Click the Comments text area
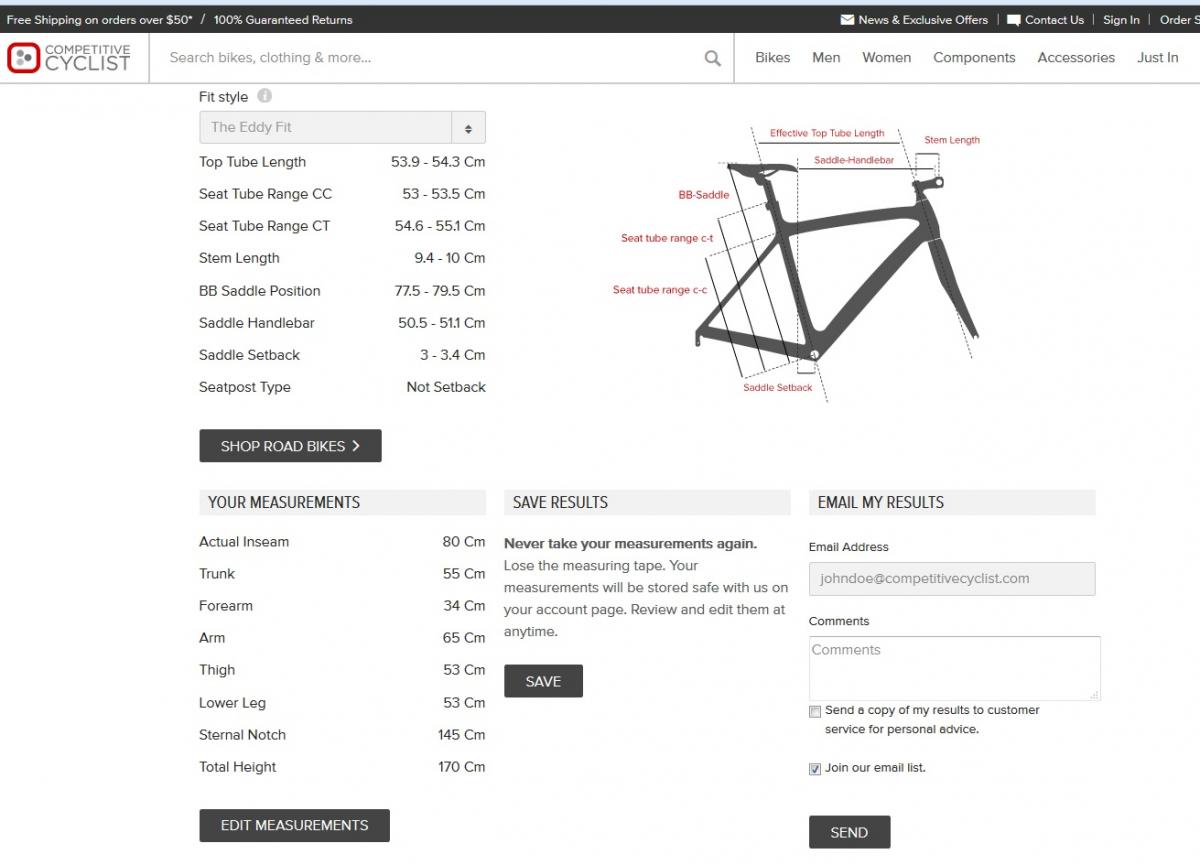 click(954, 668)
